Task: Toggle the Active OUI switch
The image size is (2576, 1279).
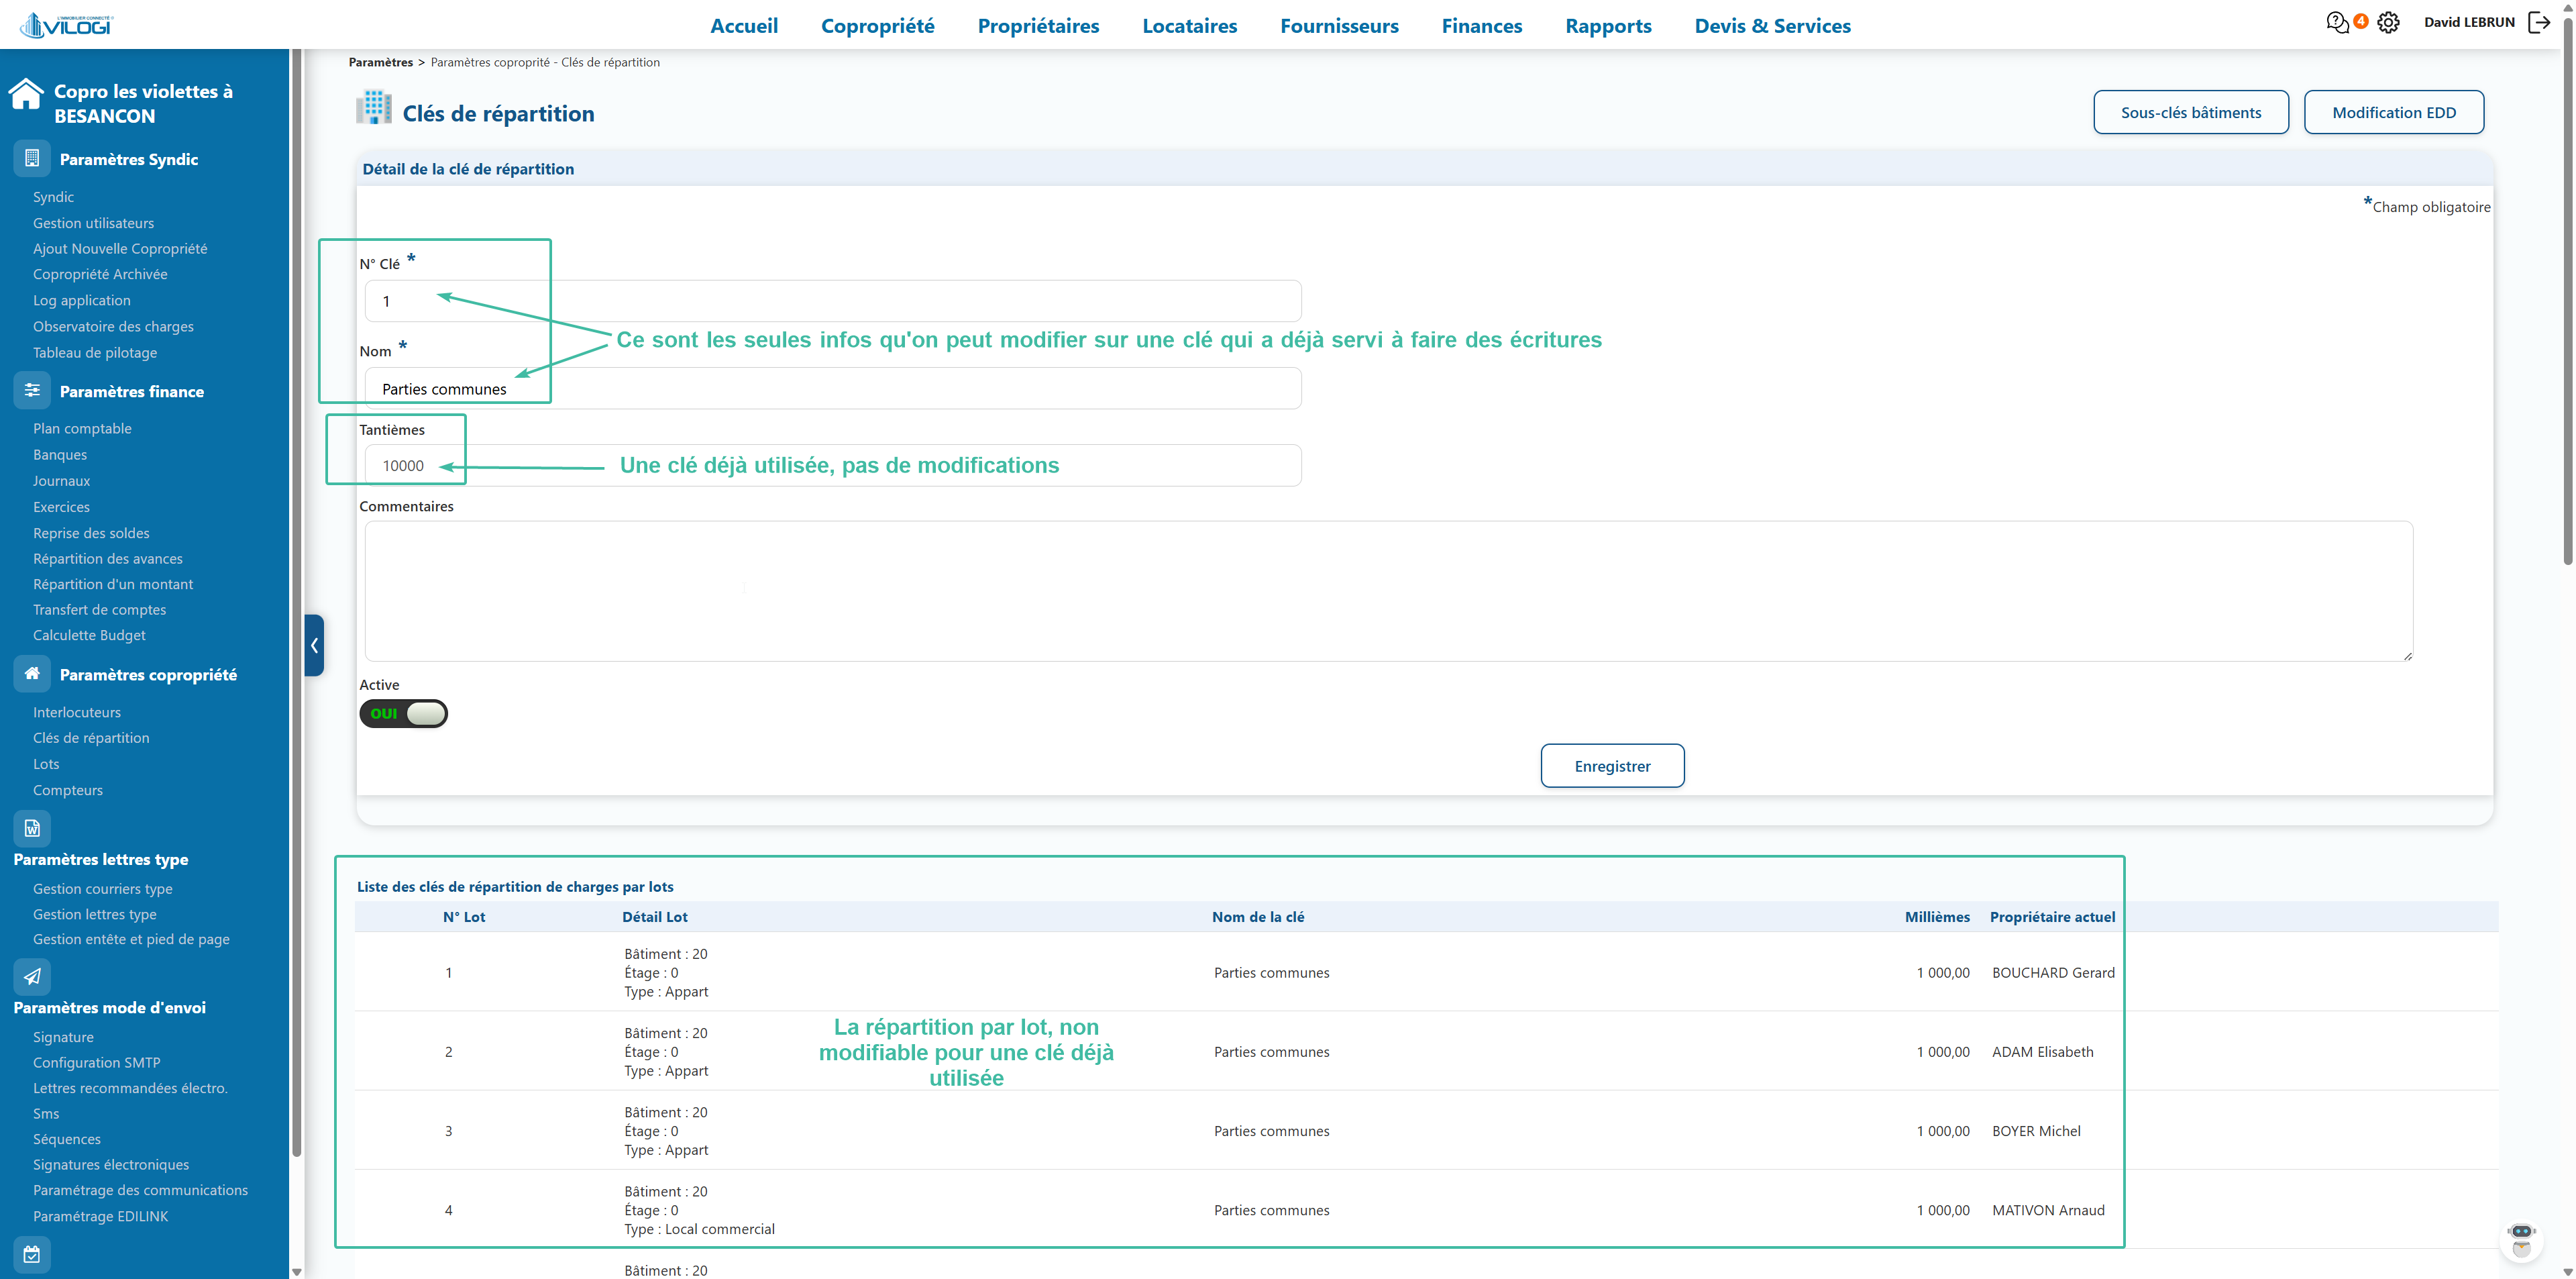Action: coord(403,713)
